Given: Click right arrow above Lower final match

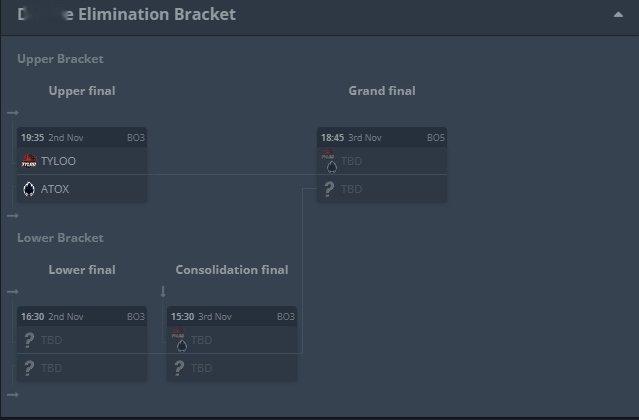Looking at the screenshot, I should (13, 292).
